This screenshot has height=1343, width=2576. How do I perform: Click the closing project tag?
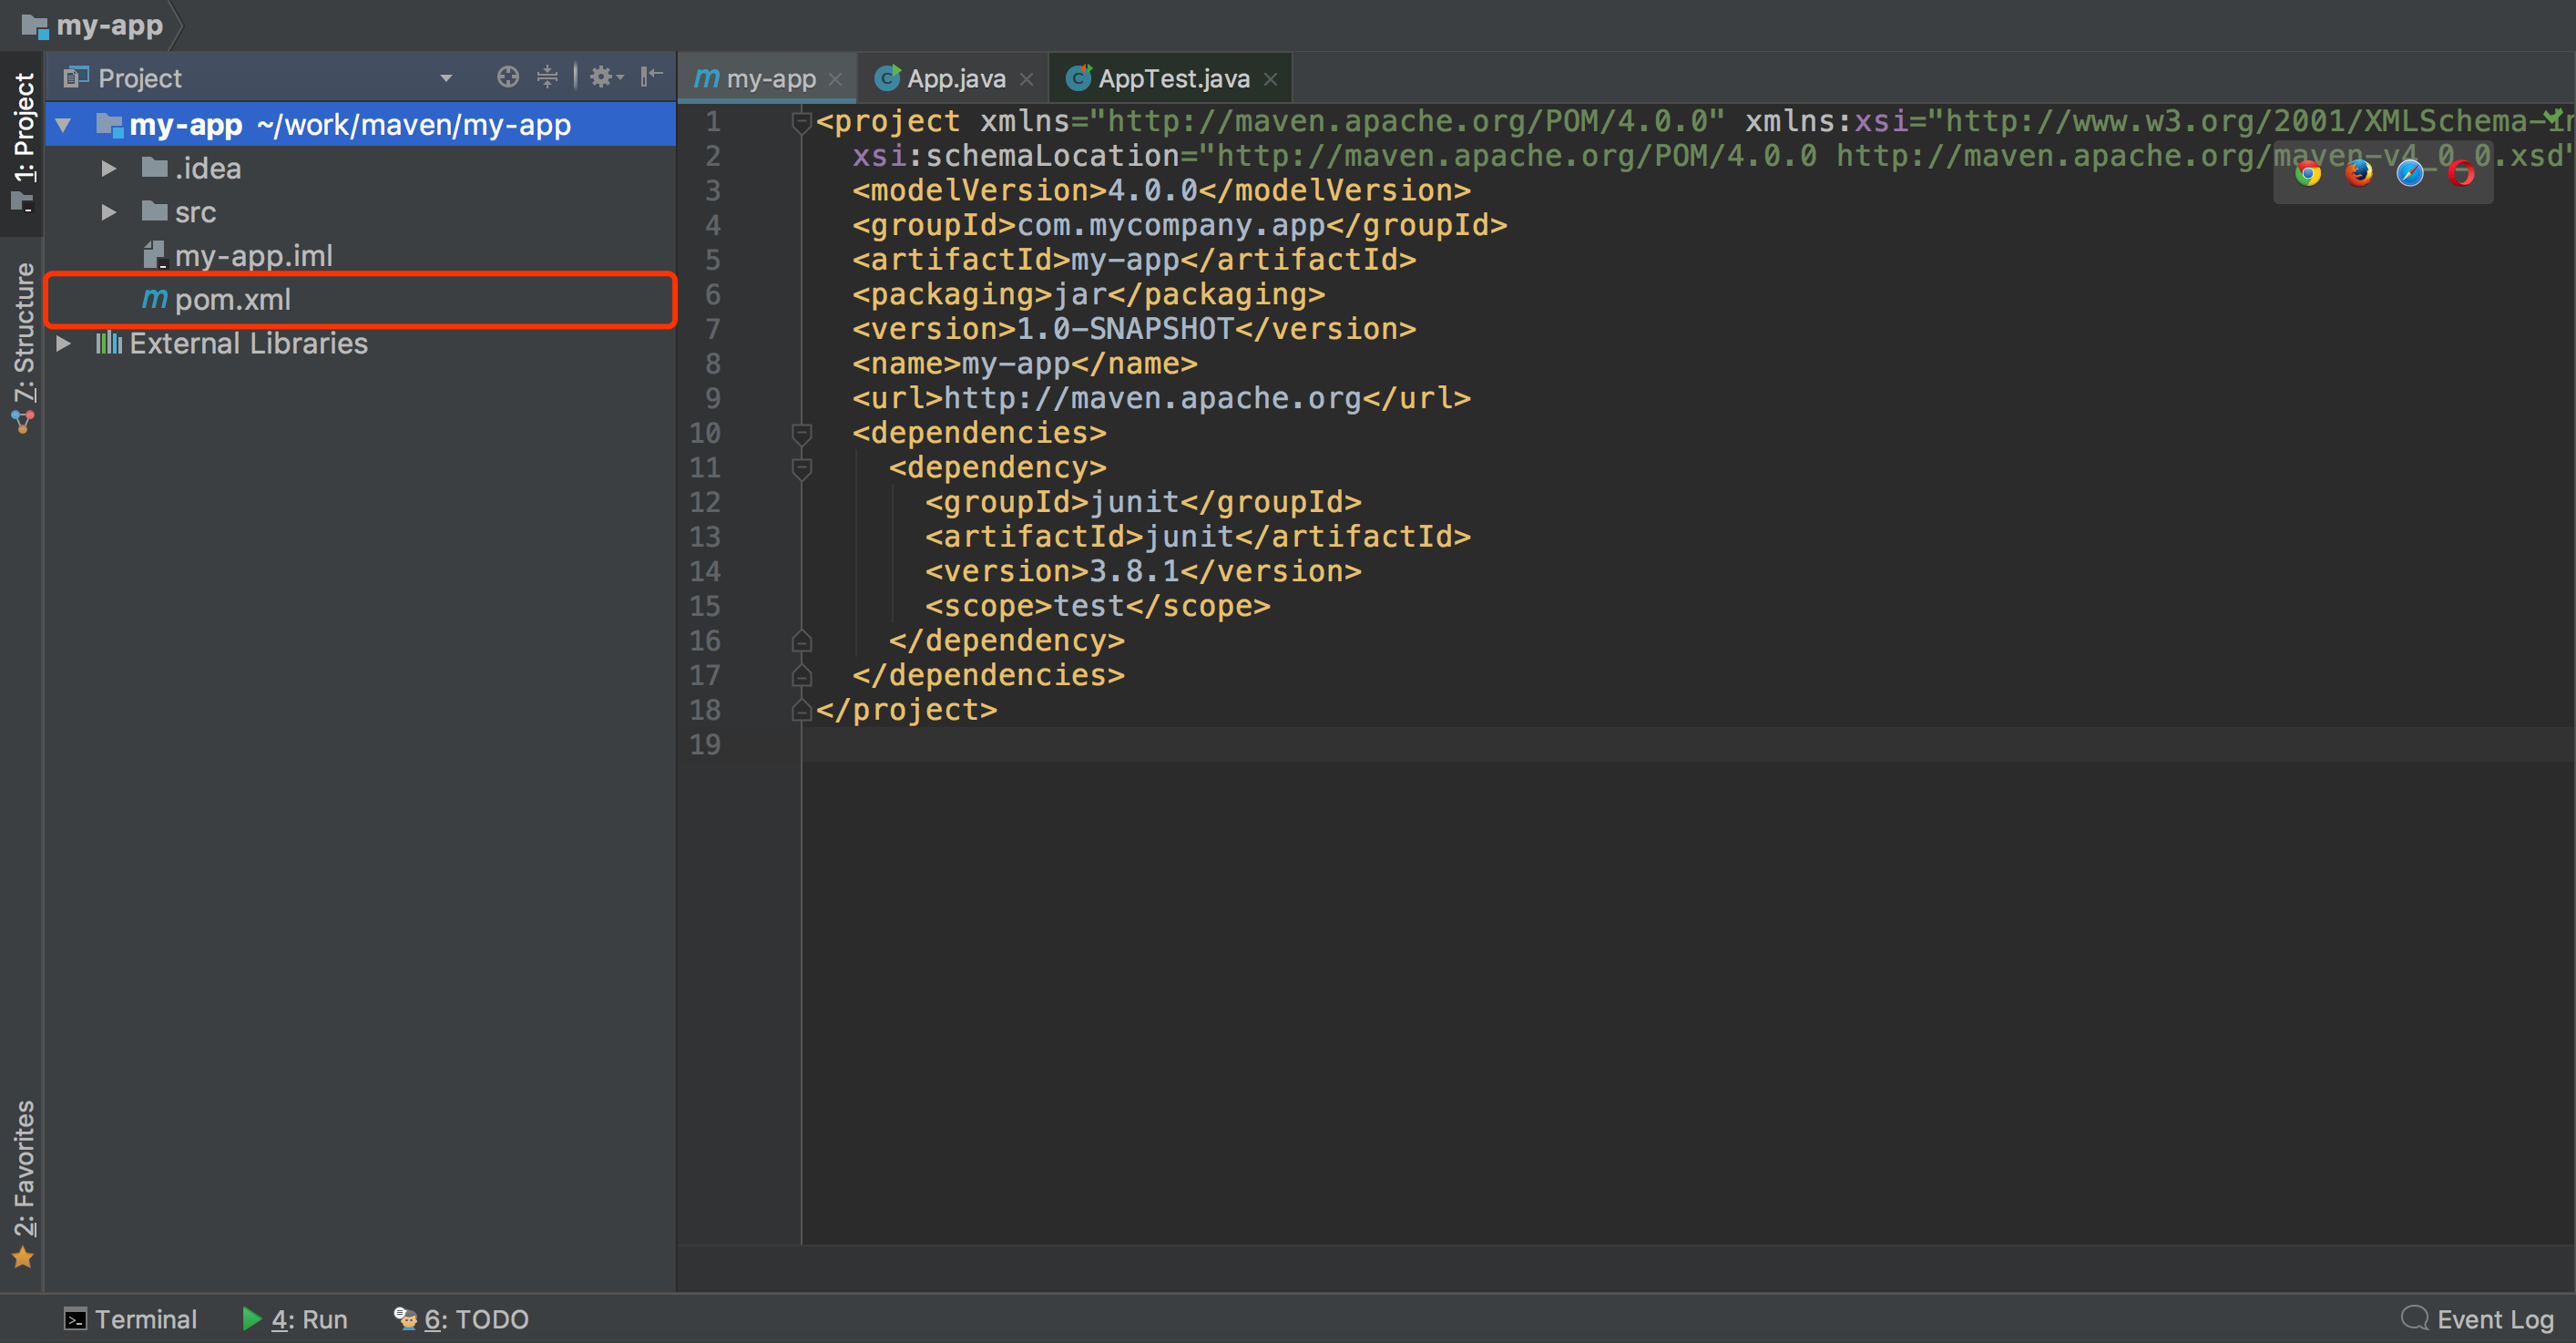pyautogui.click(x=906, y=710)
